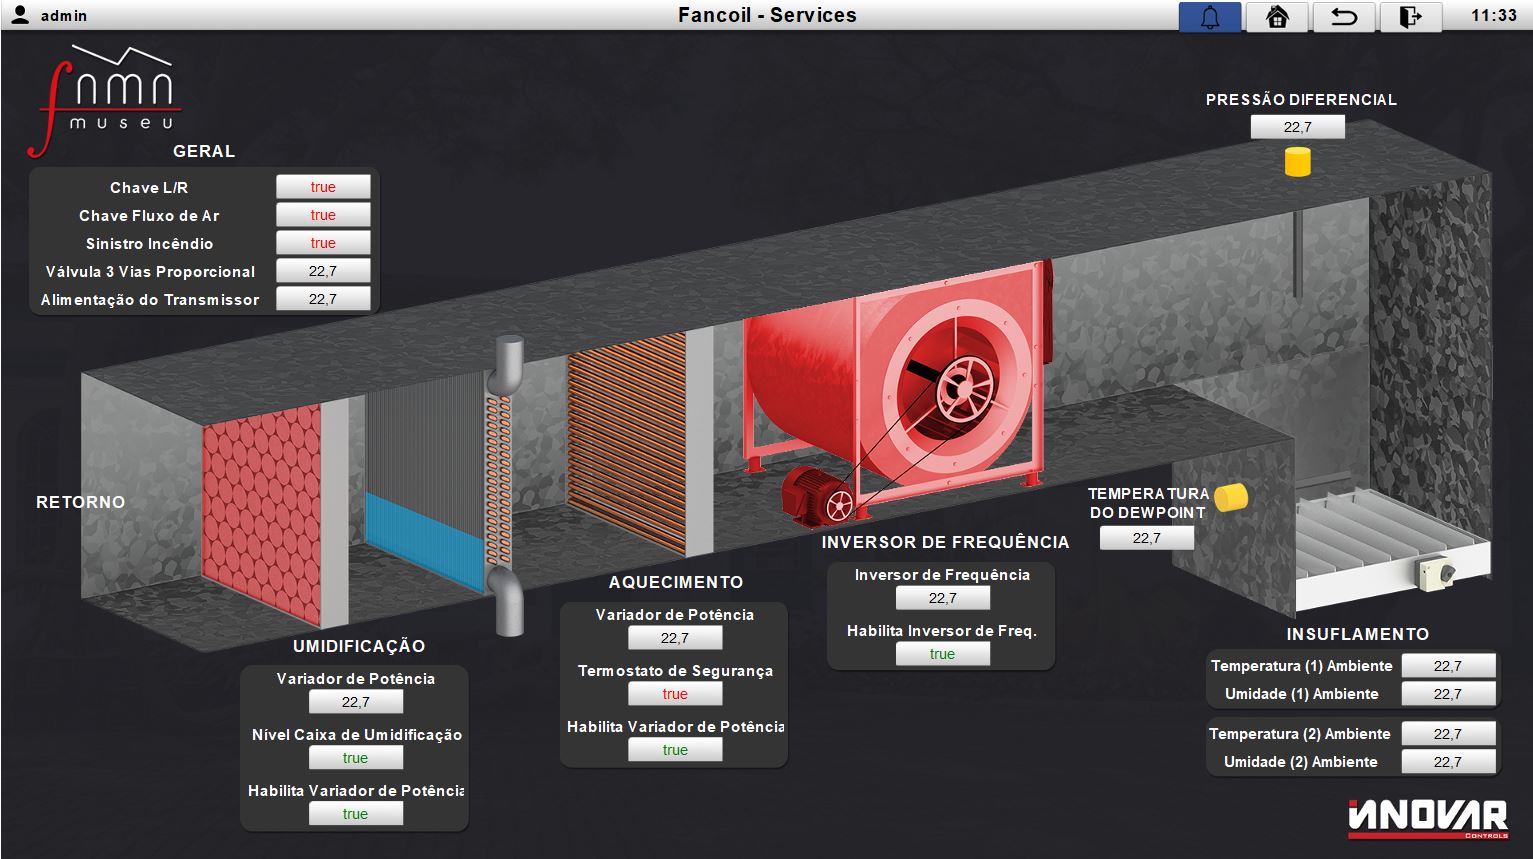This screenshot has width=1533, height=859.
Task: Toggle Aquecimento Habilita Variador de Potência
Action: pyautogui.click(x=675, y=750)
